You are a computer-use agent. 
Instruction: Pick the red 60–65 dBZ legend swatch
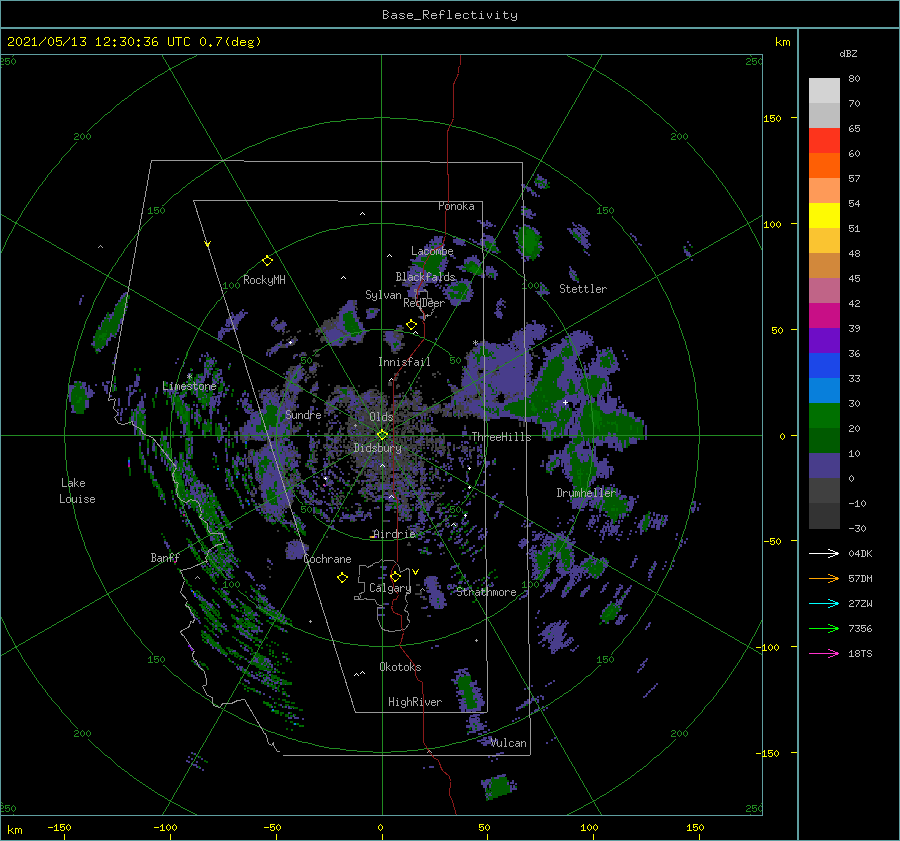pos(824,141)
